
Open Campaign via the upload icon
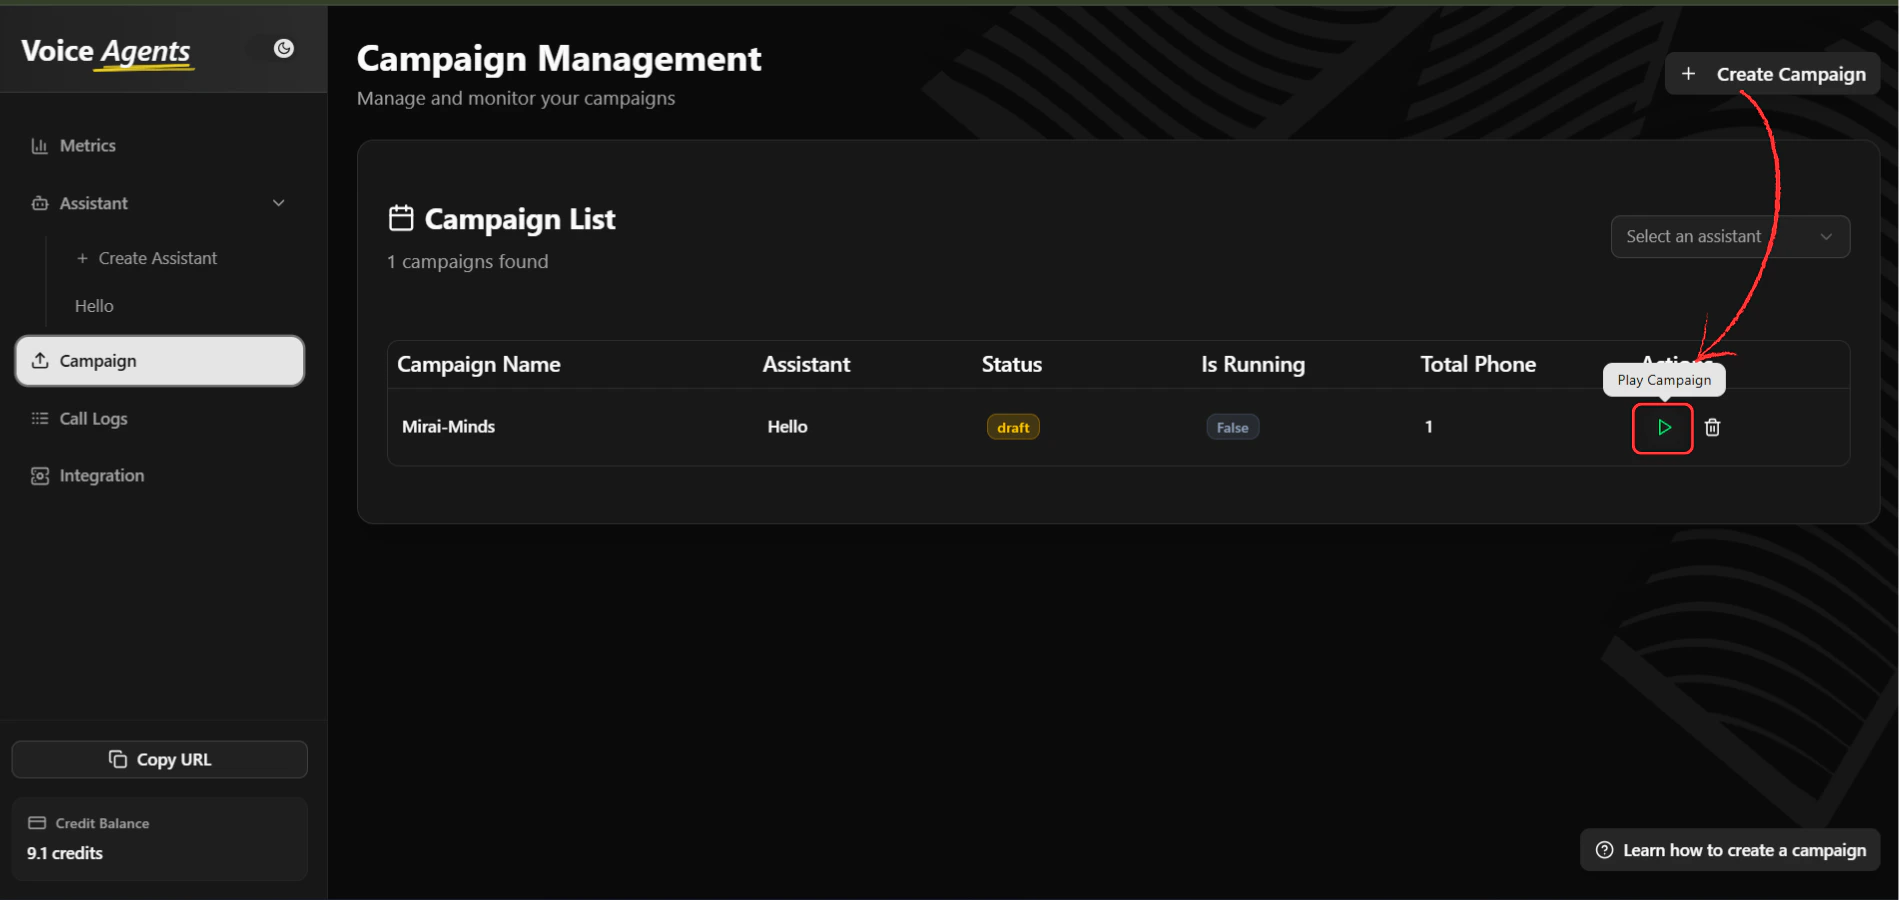[40, 360]
